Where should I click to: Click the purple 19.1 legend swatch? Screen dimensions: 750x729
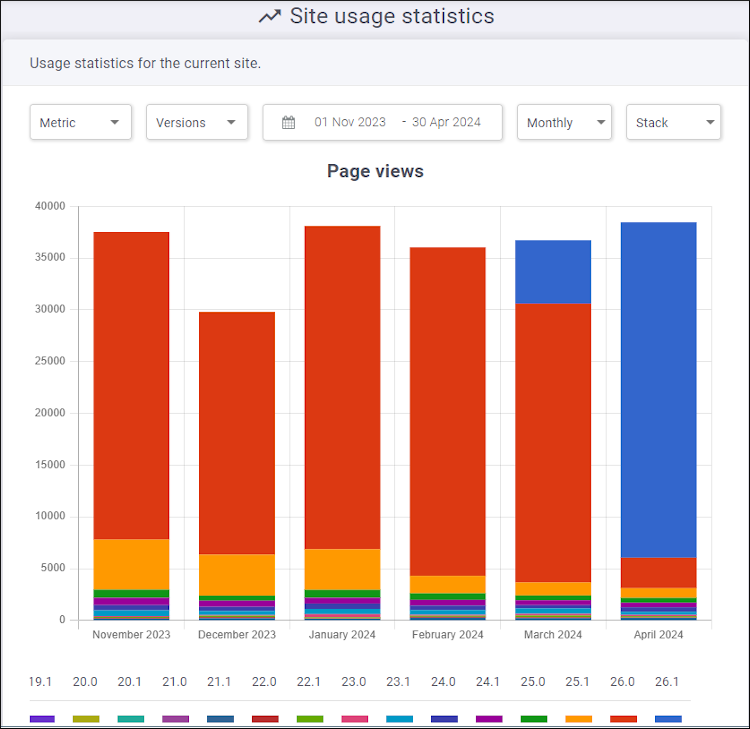[42, 718]
